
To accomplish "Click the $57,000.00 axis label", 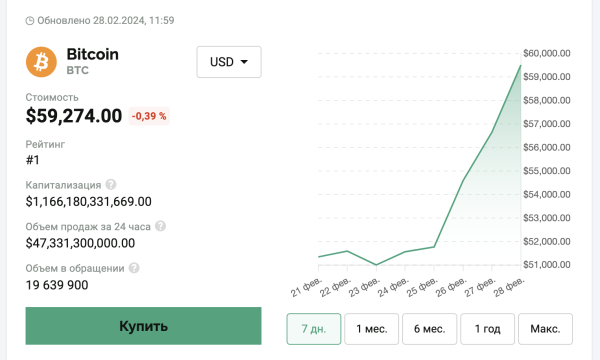I will pyautogui.click(x=547, y=124).
